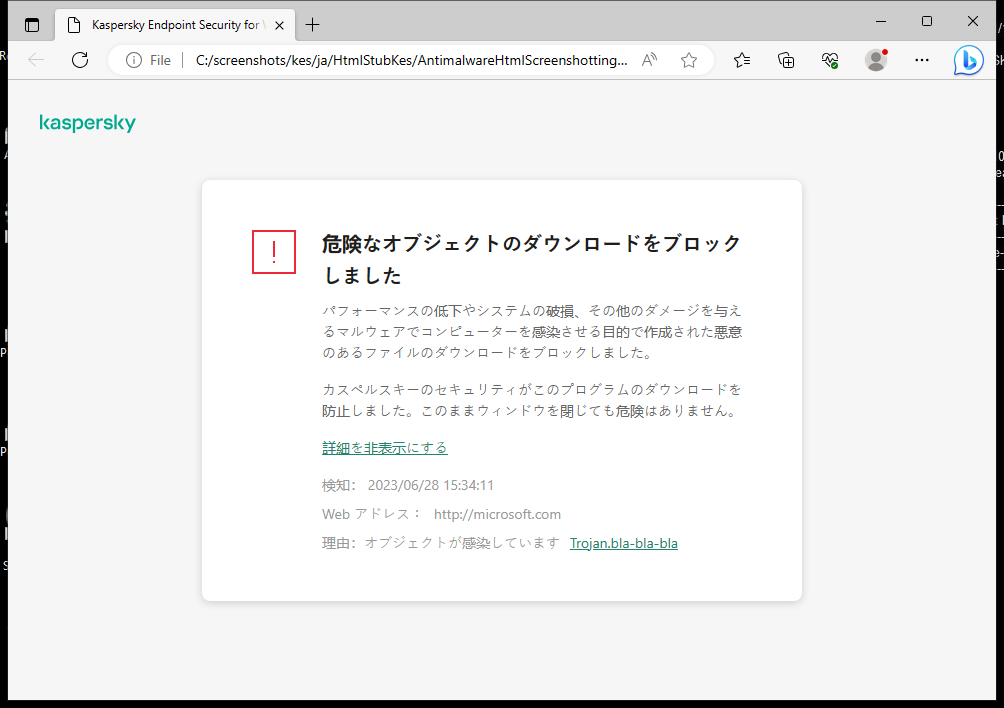
Task: Navigate back to the previous page
Action: click(x=36, y=60)
